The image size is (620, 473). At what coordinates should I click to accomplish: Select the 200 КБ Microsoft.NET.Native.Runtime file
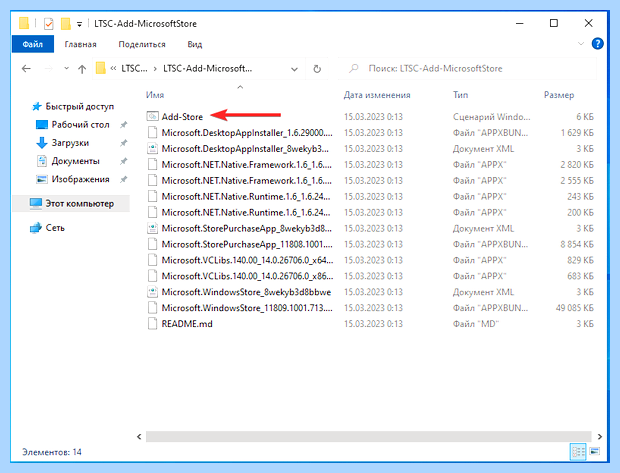(246, 212)
